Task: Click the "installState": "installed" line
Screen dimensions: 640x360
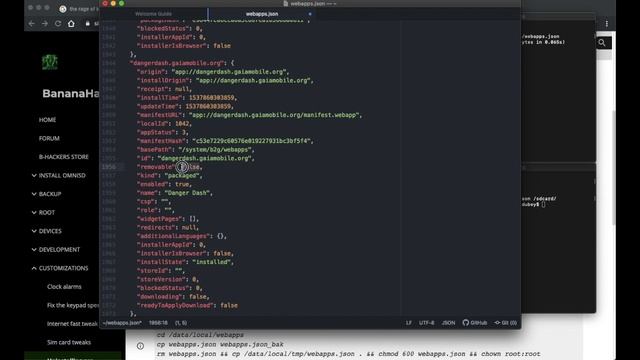Action: point(186,262)
